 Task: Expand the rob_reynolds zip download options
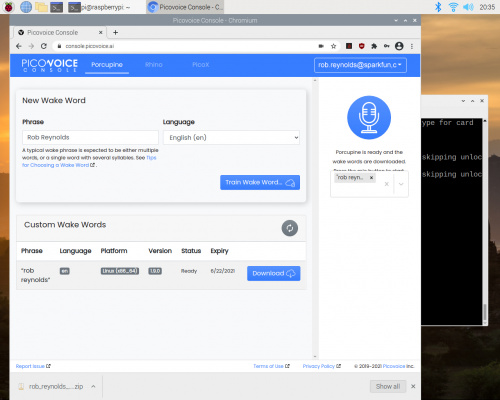93,386
